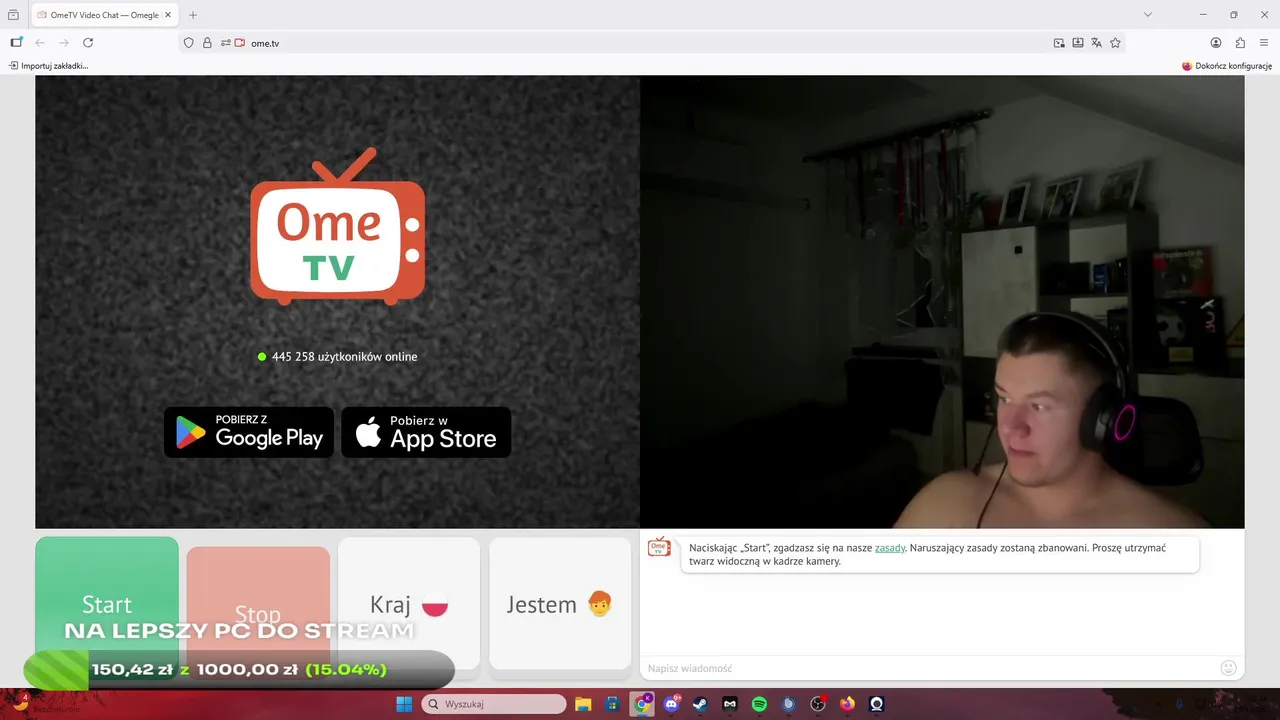Bookmark this page with star icon

point(1116,43)
